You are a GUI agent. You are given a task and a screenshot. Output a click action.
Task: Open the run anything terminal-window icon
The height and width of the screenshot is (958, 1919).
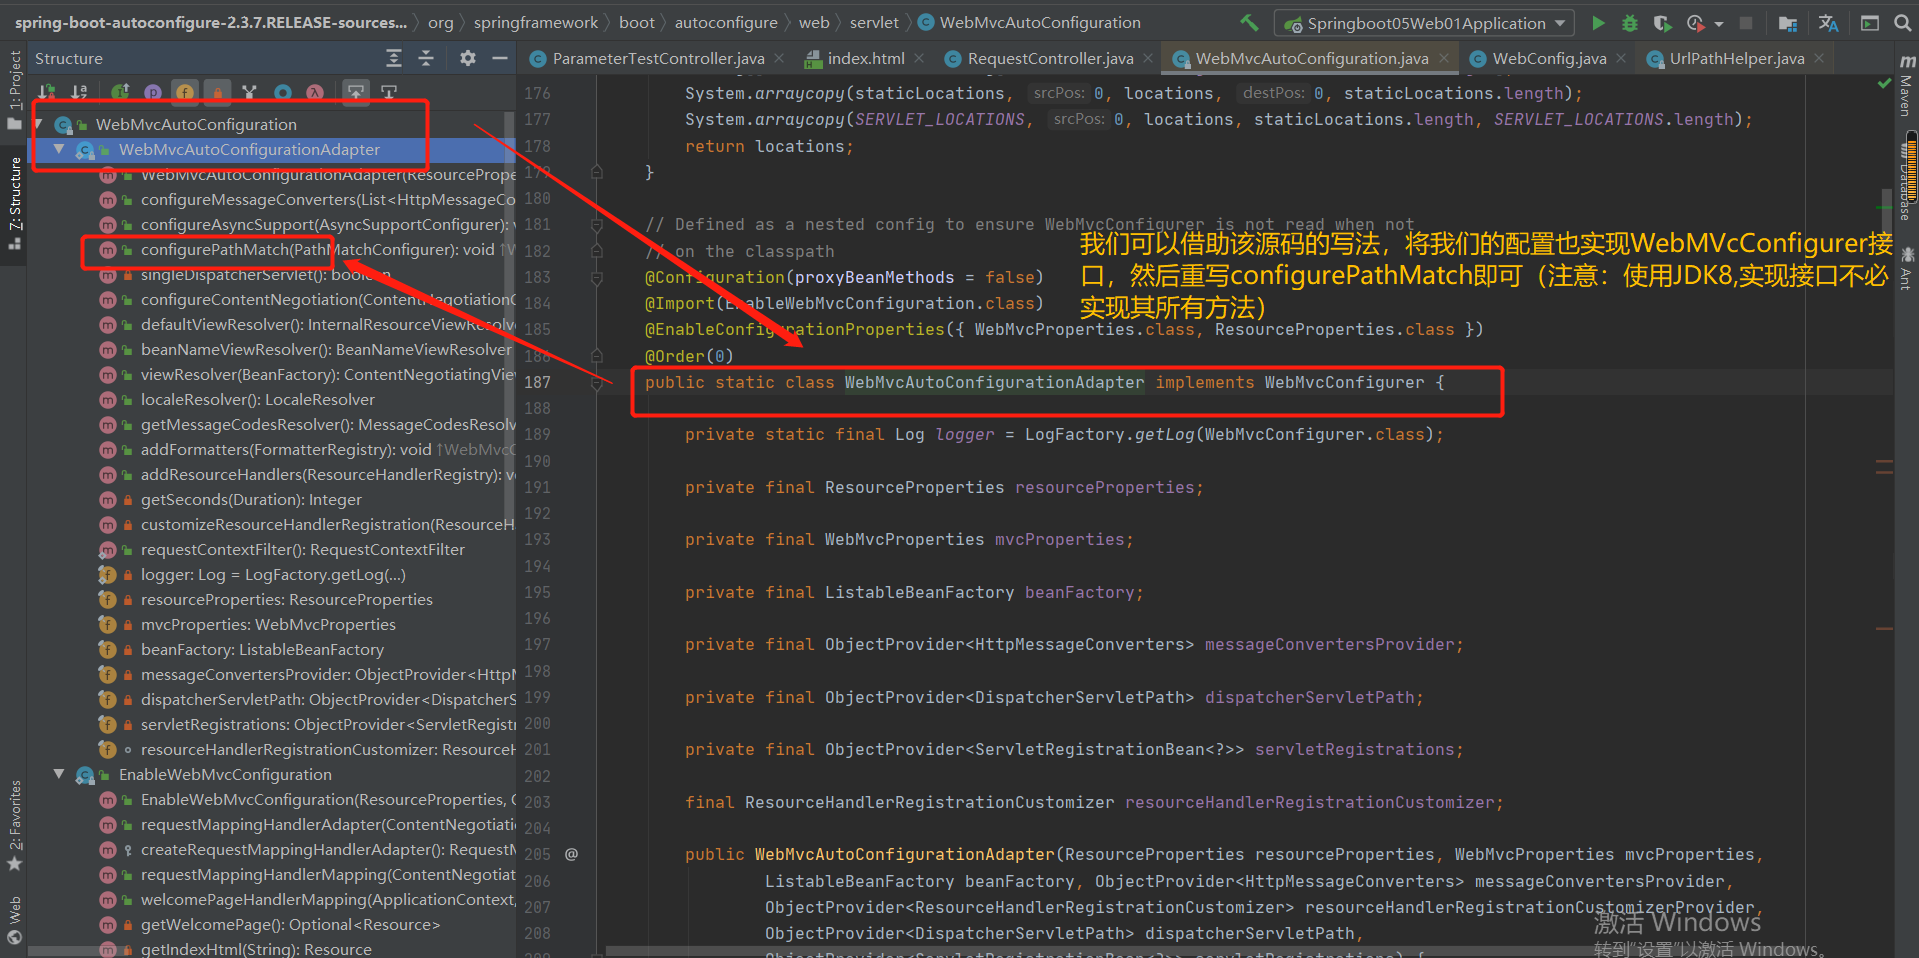[1869, 22]
